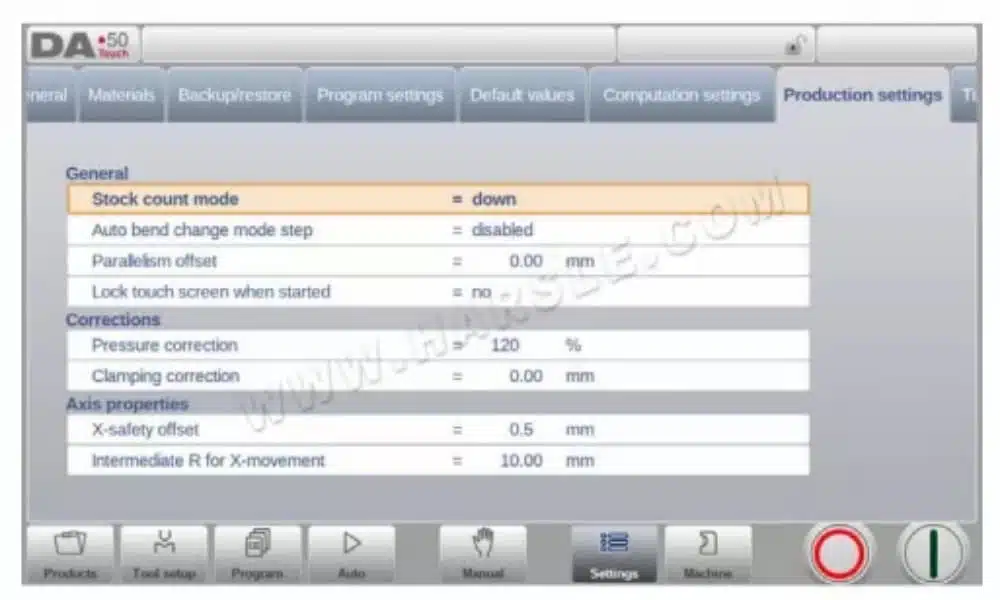Click the Corrections section heading

113,319
